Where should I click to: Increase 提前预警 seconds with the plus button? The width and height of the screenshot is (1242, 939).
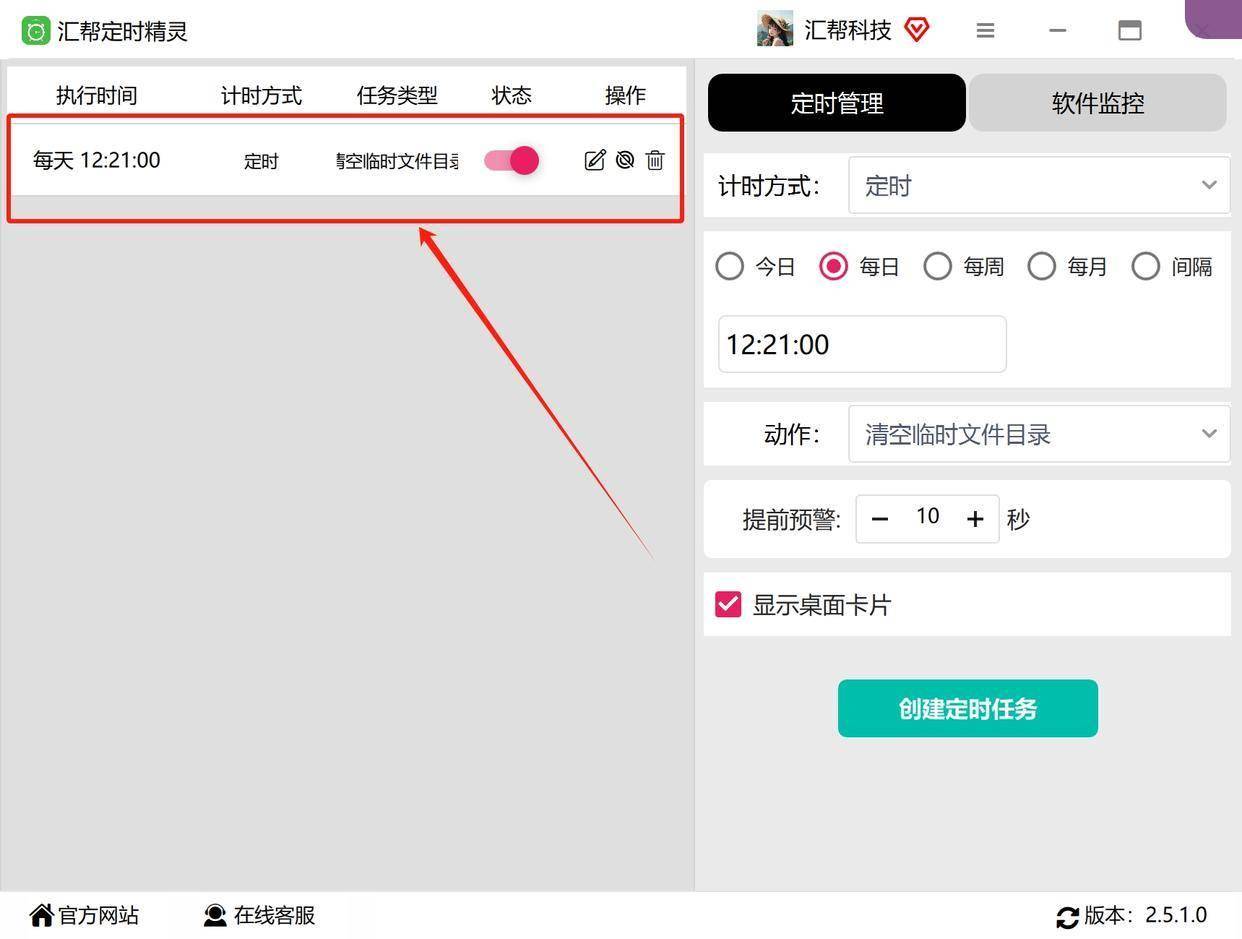tap(974, 518)
